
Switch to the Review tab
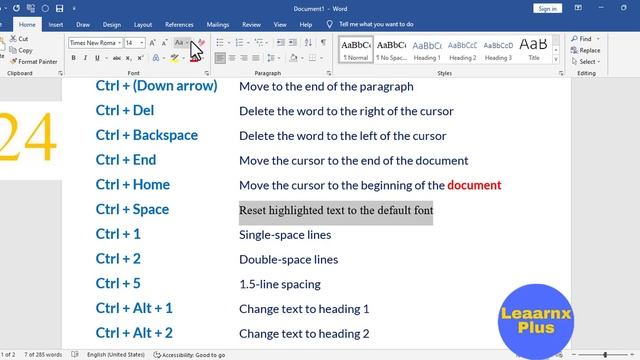click(x=251, y=24)
